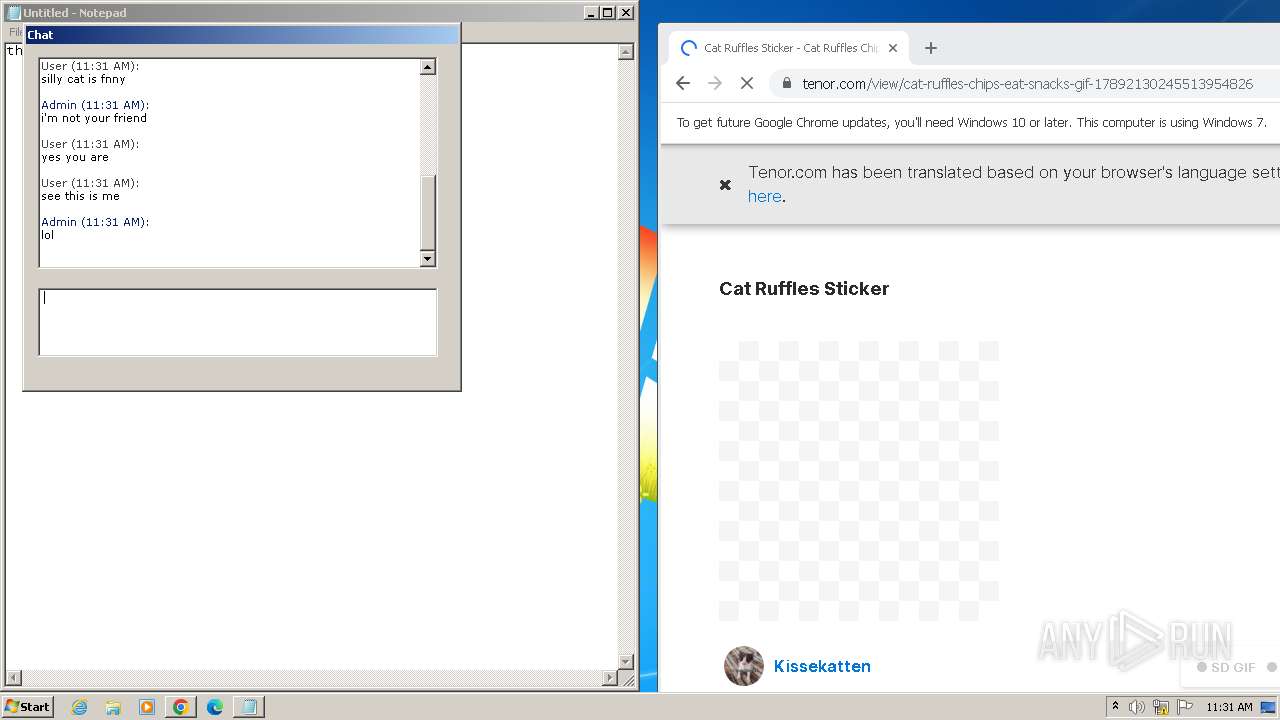This screenshot has height=720, width=1280.
Task: Open Microsoft Edge from the taskbar
Action: point(215,707)
